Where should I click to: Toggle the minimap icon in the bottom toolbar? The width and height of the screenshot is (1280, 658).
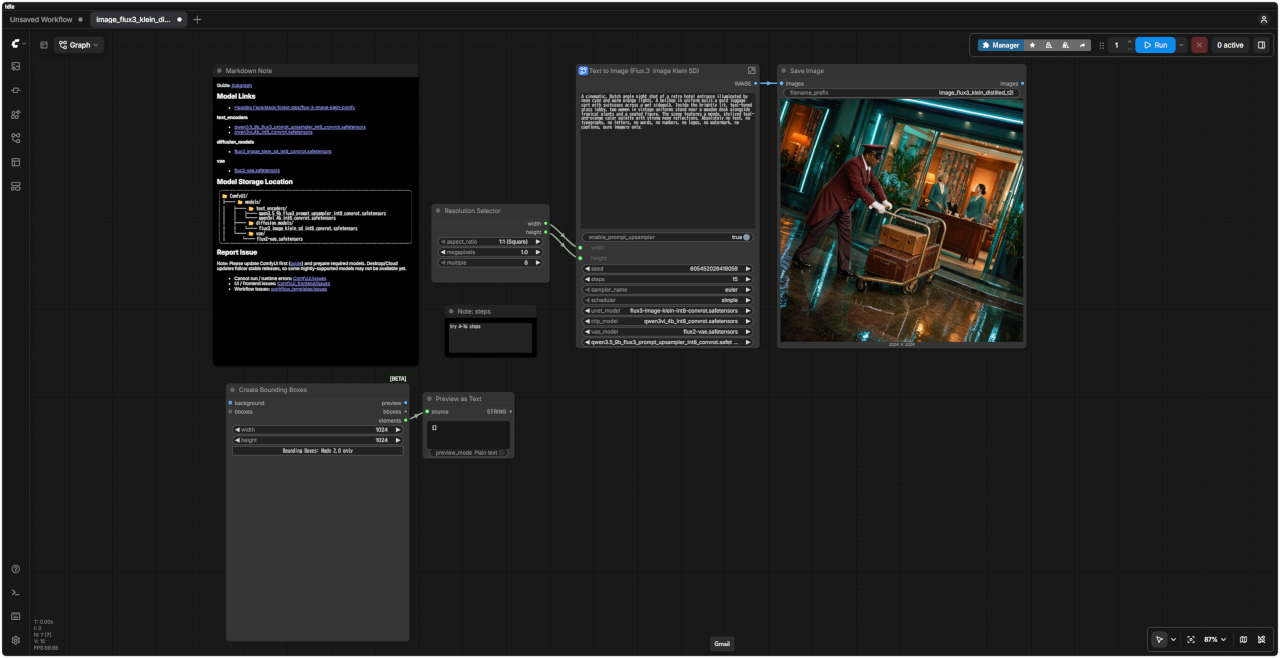coord(1243,639)
